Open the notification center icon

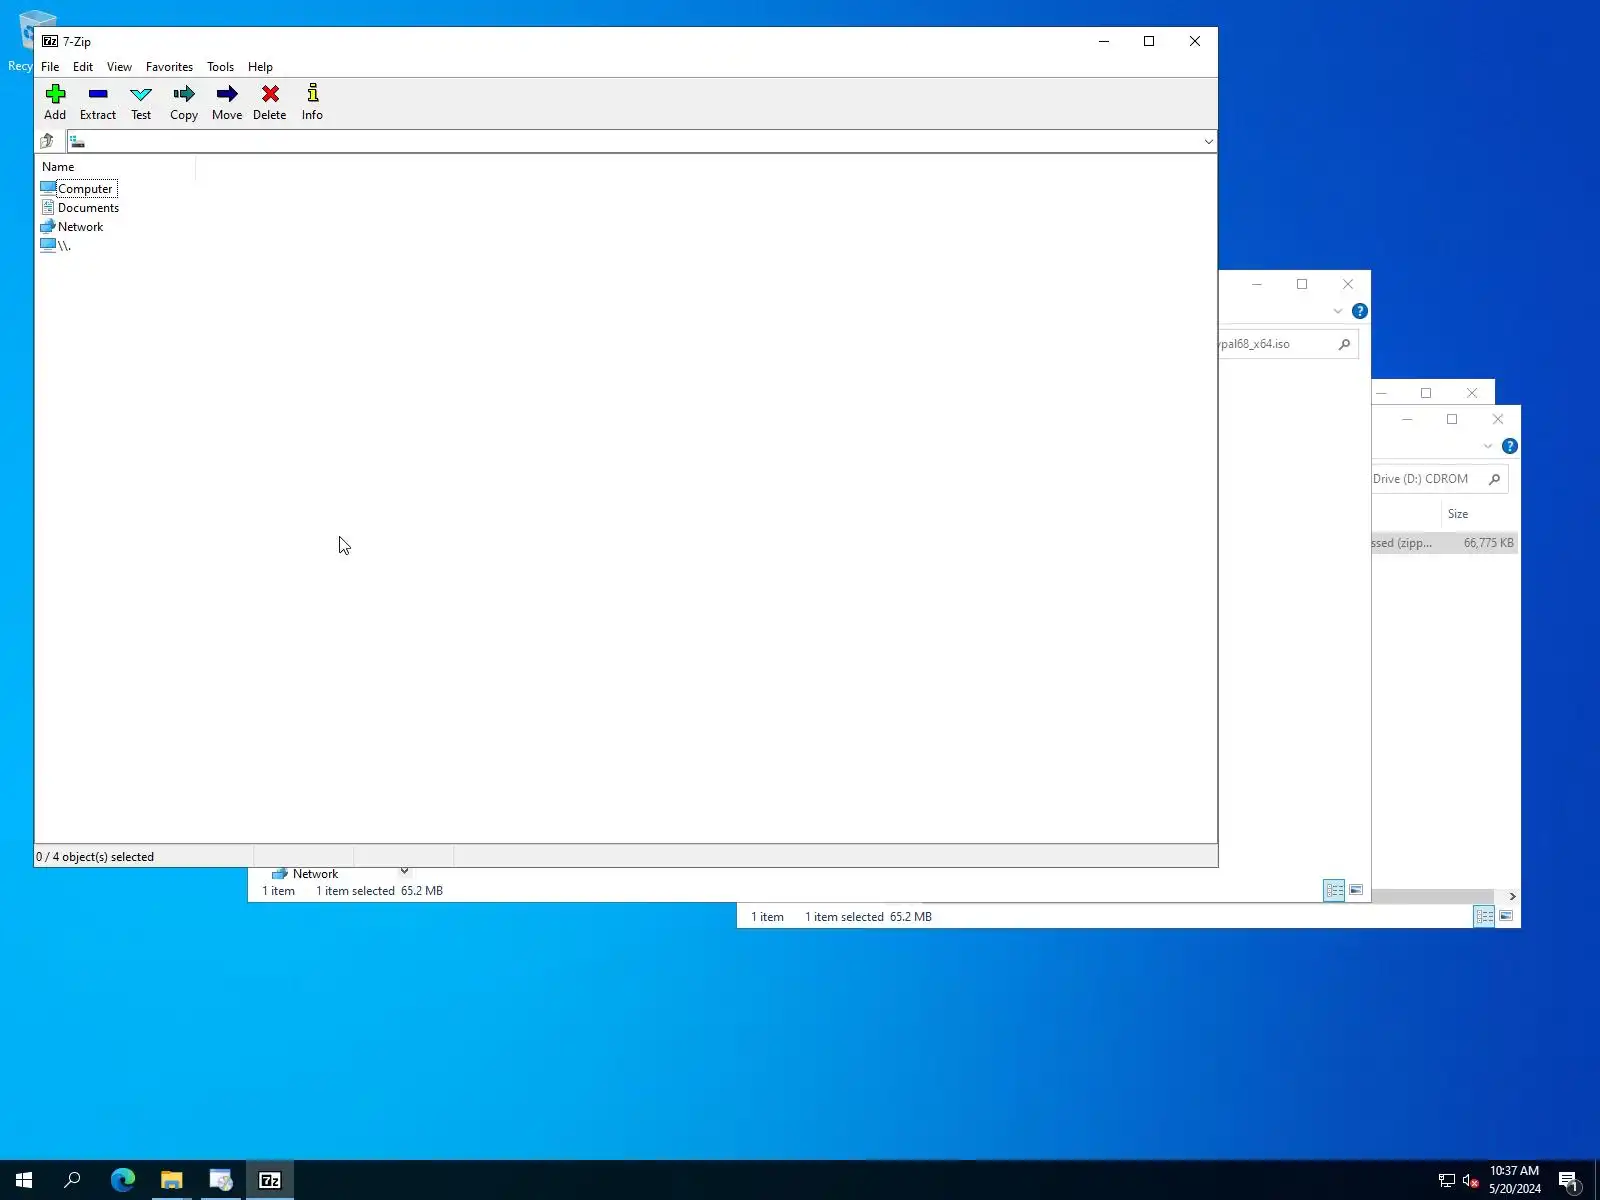[1569, 1181]
